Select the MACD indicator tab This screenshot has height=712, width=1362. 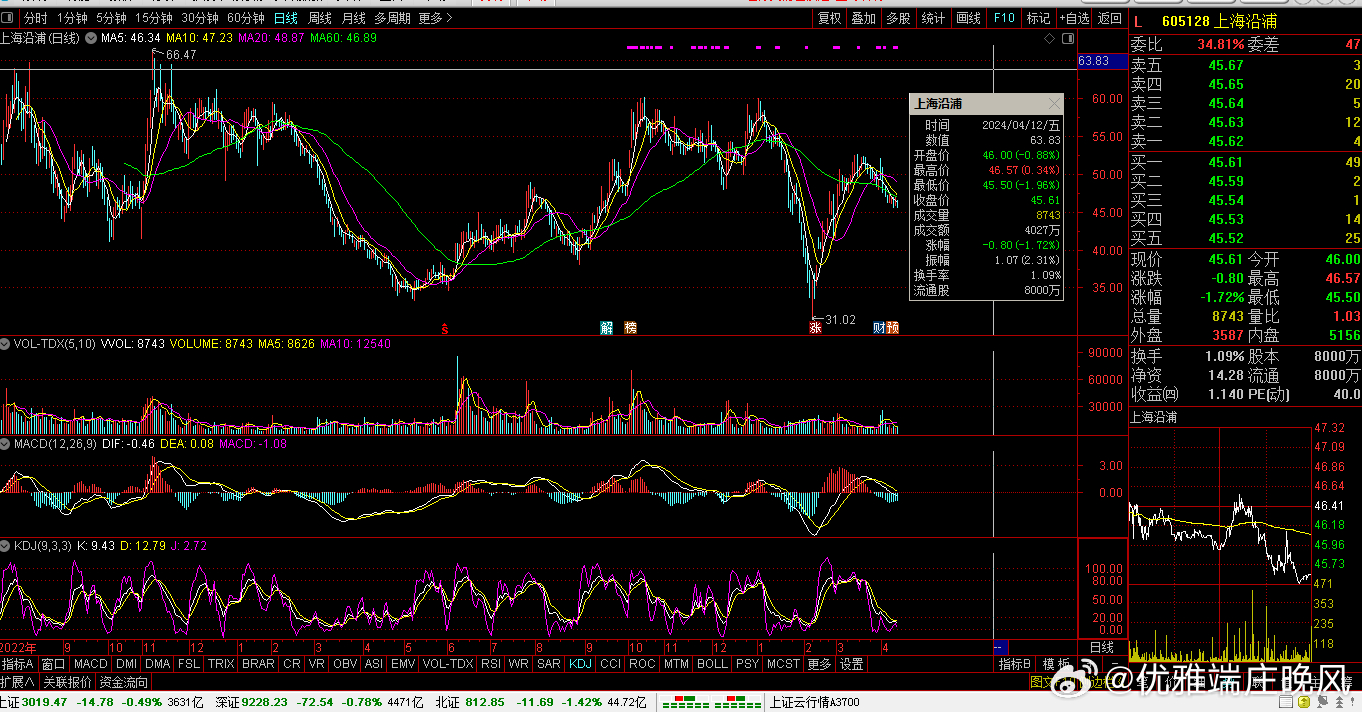[90, 664]
